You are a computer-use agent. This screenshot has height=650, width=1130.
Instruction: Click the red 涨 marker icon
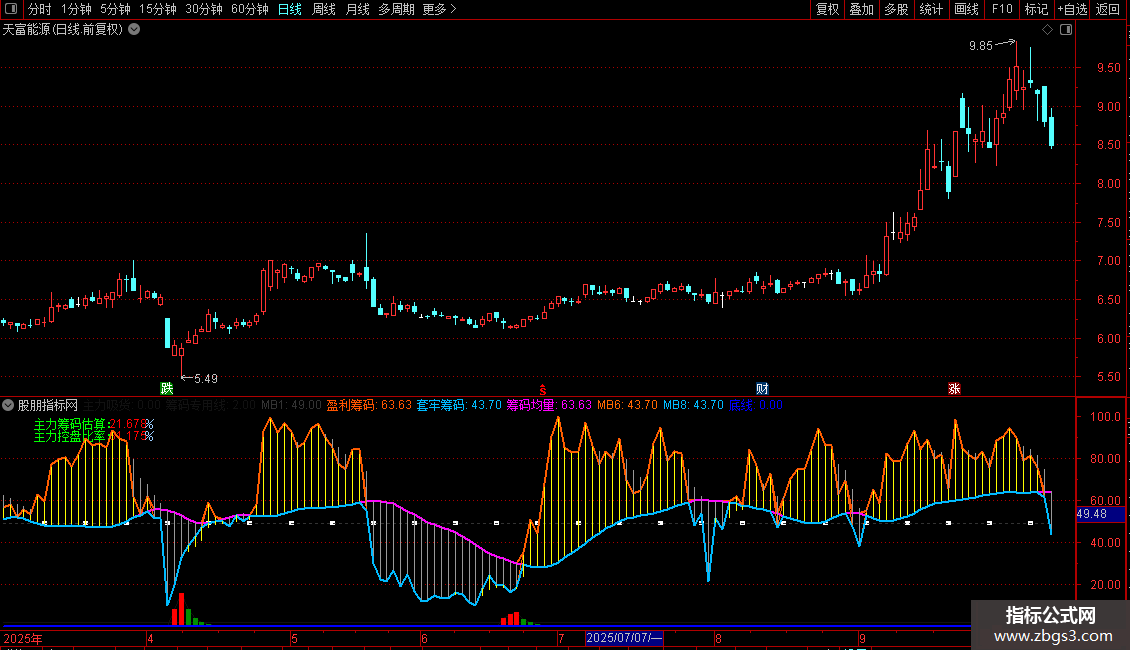pyautogui.click(x=954, y=388)
